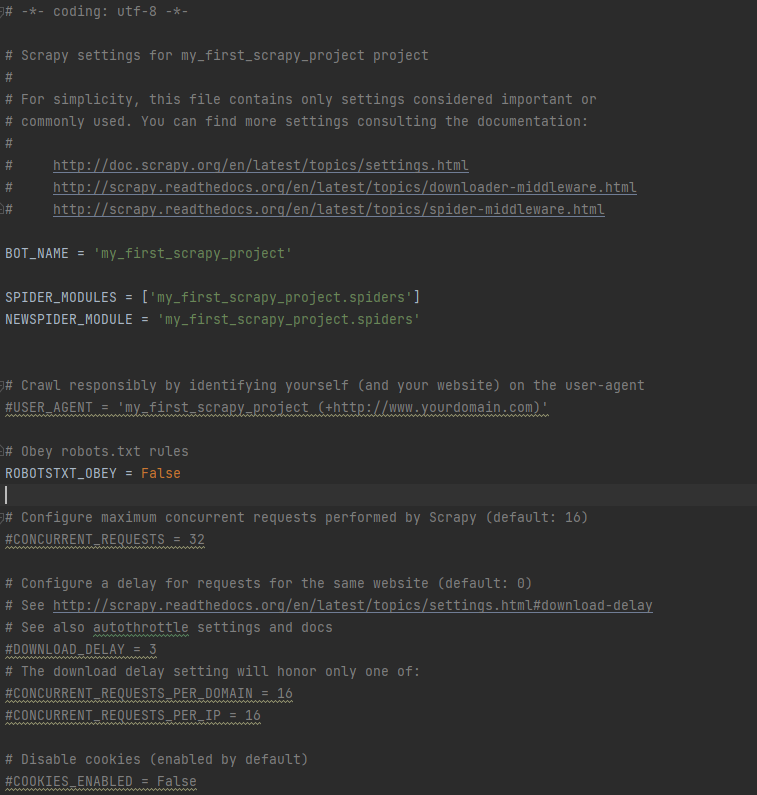Click the CONCURRENT_REQUESTS_PER_IP commented setting
The width and height of the screenshot is (757, 795).
tap(133, 715)
